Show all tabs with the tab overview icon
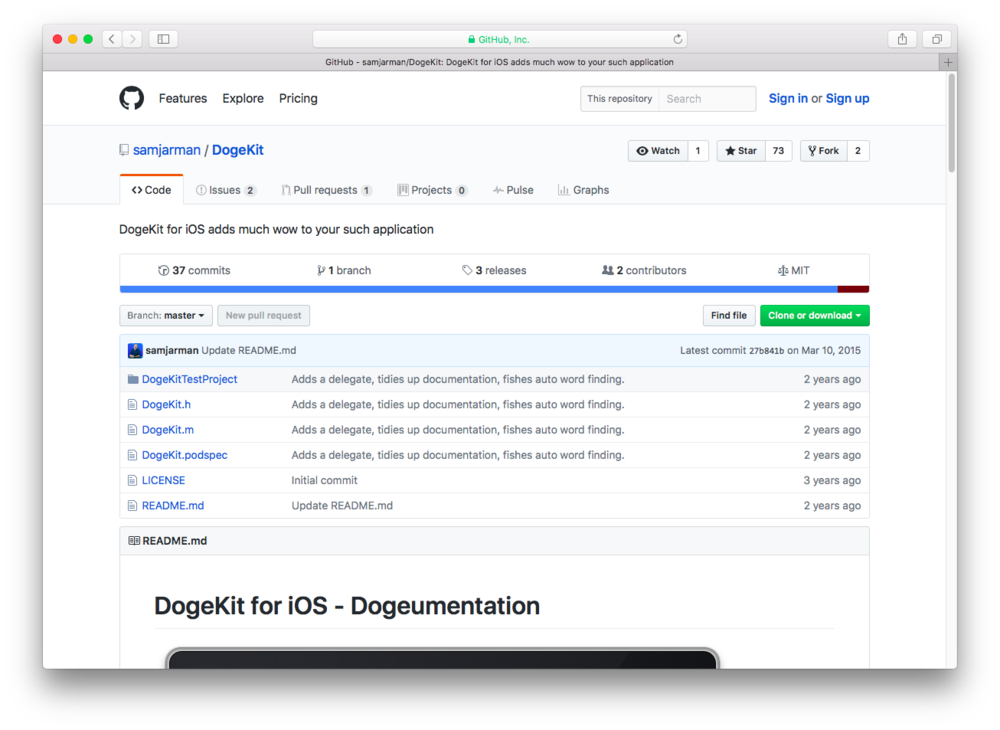 (x=937, y=39)
